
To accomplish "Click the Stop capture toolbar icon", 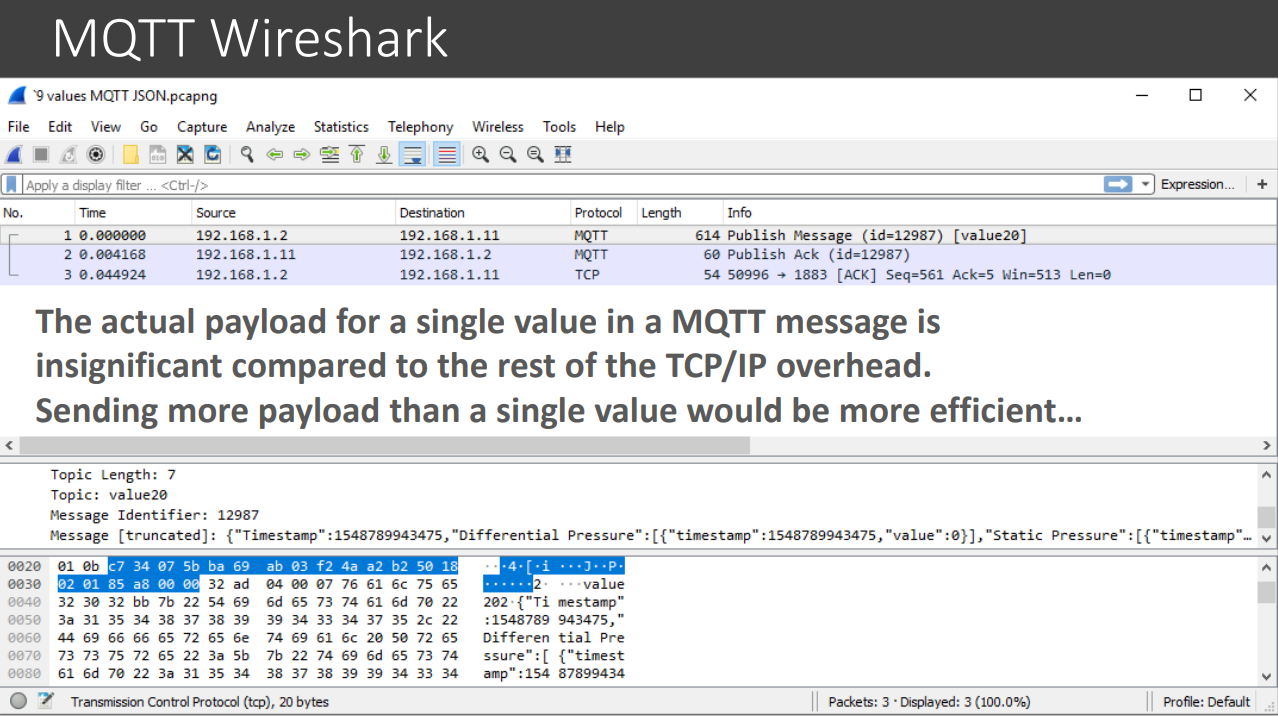I will point(41,155).
